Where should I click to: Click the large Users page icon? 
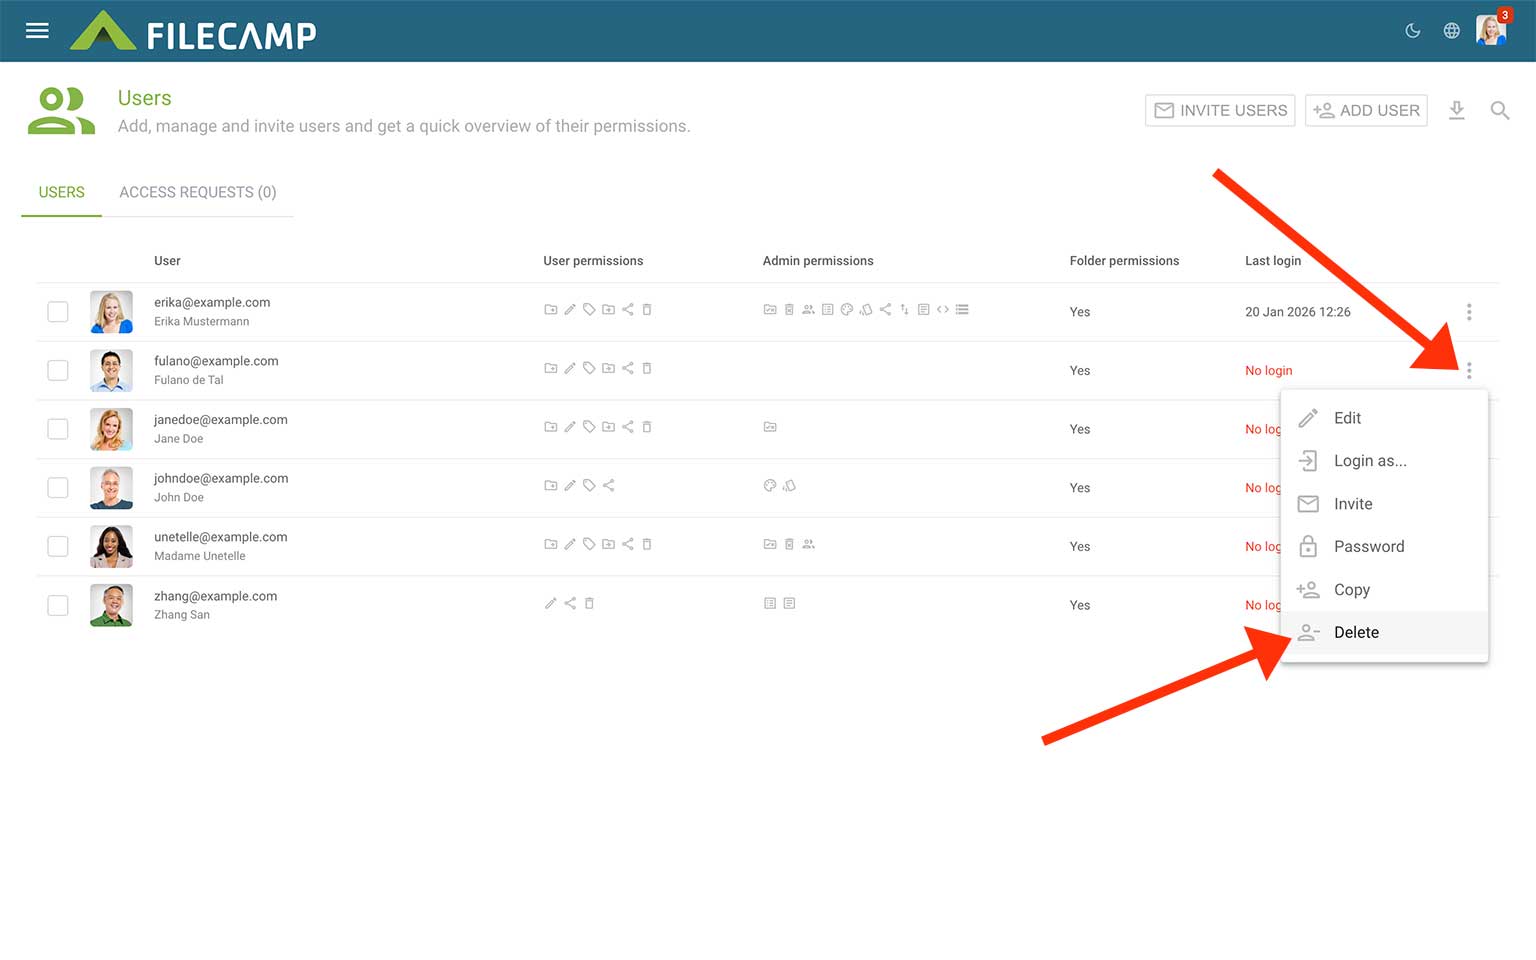(x=61, y=111)
